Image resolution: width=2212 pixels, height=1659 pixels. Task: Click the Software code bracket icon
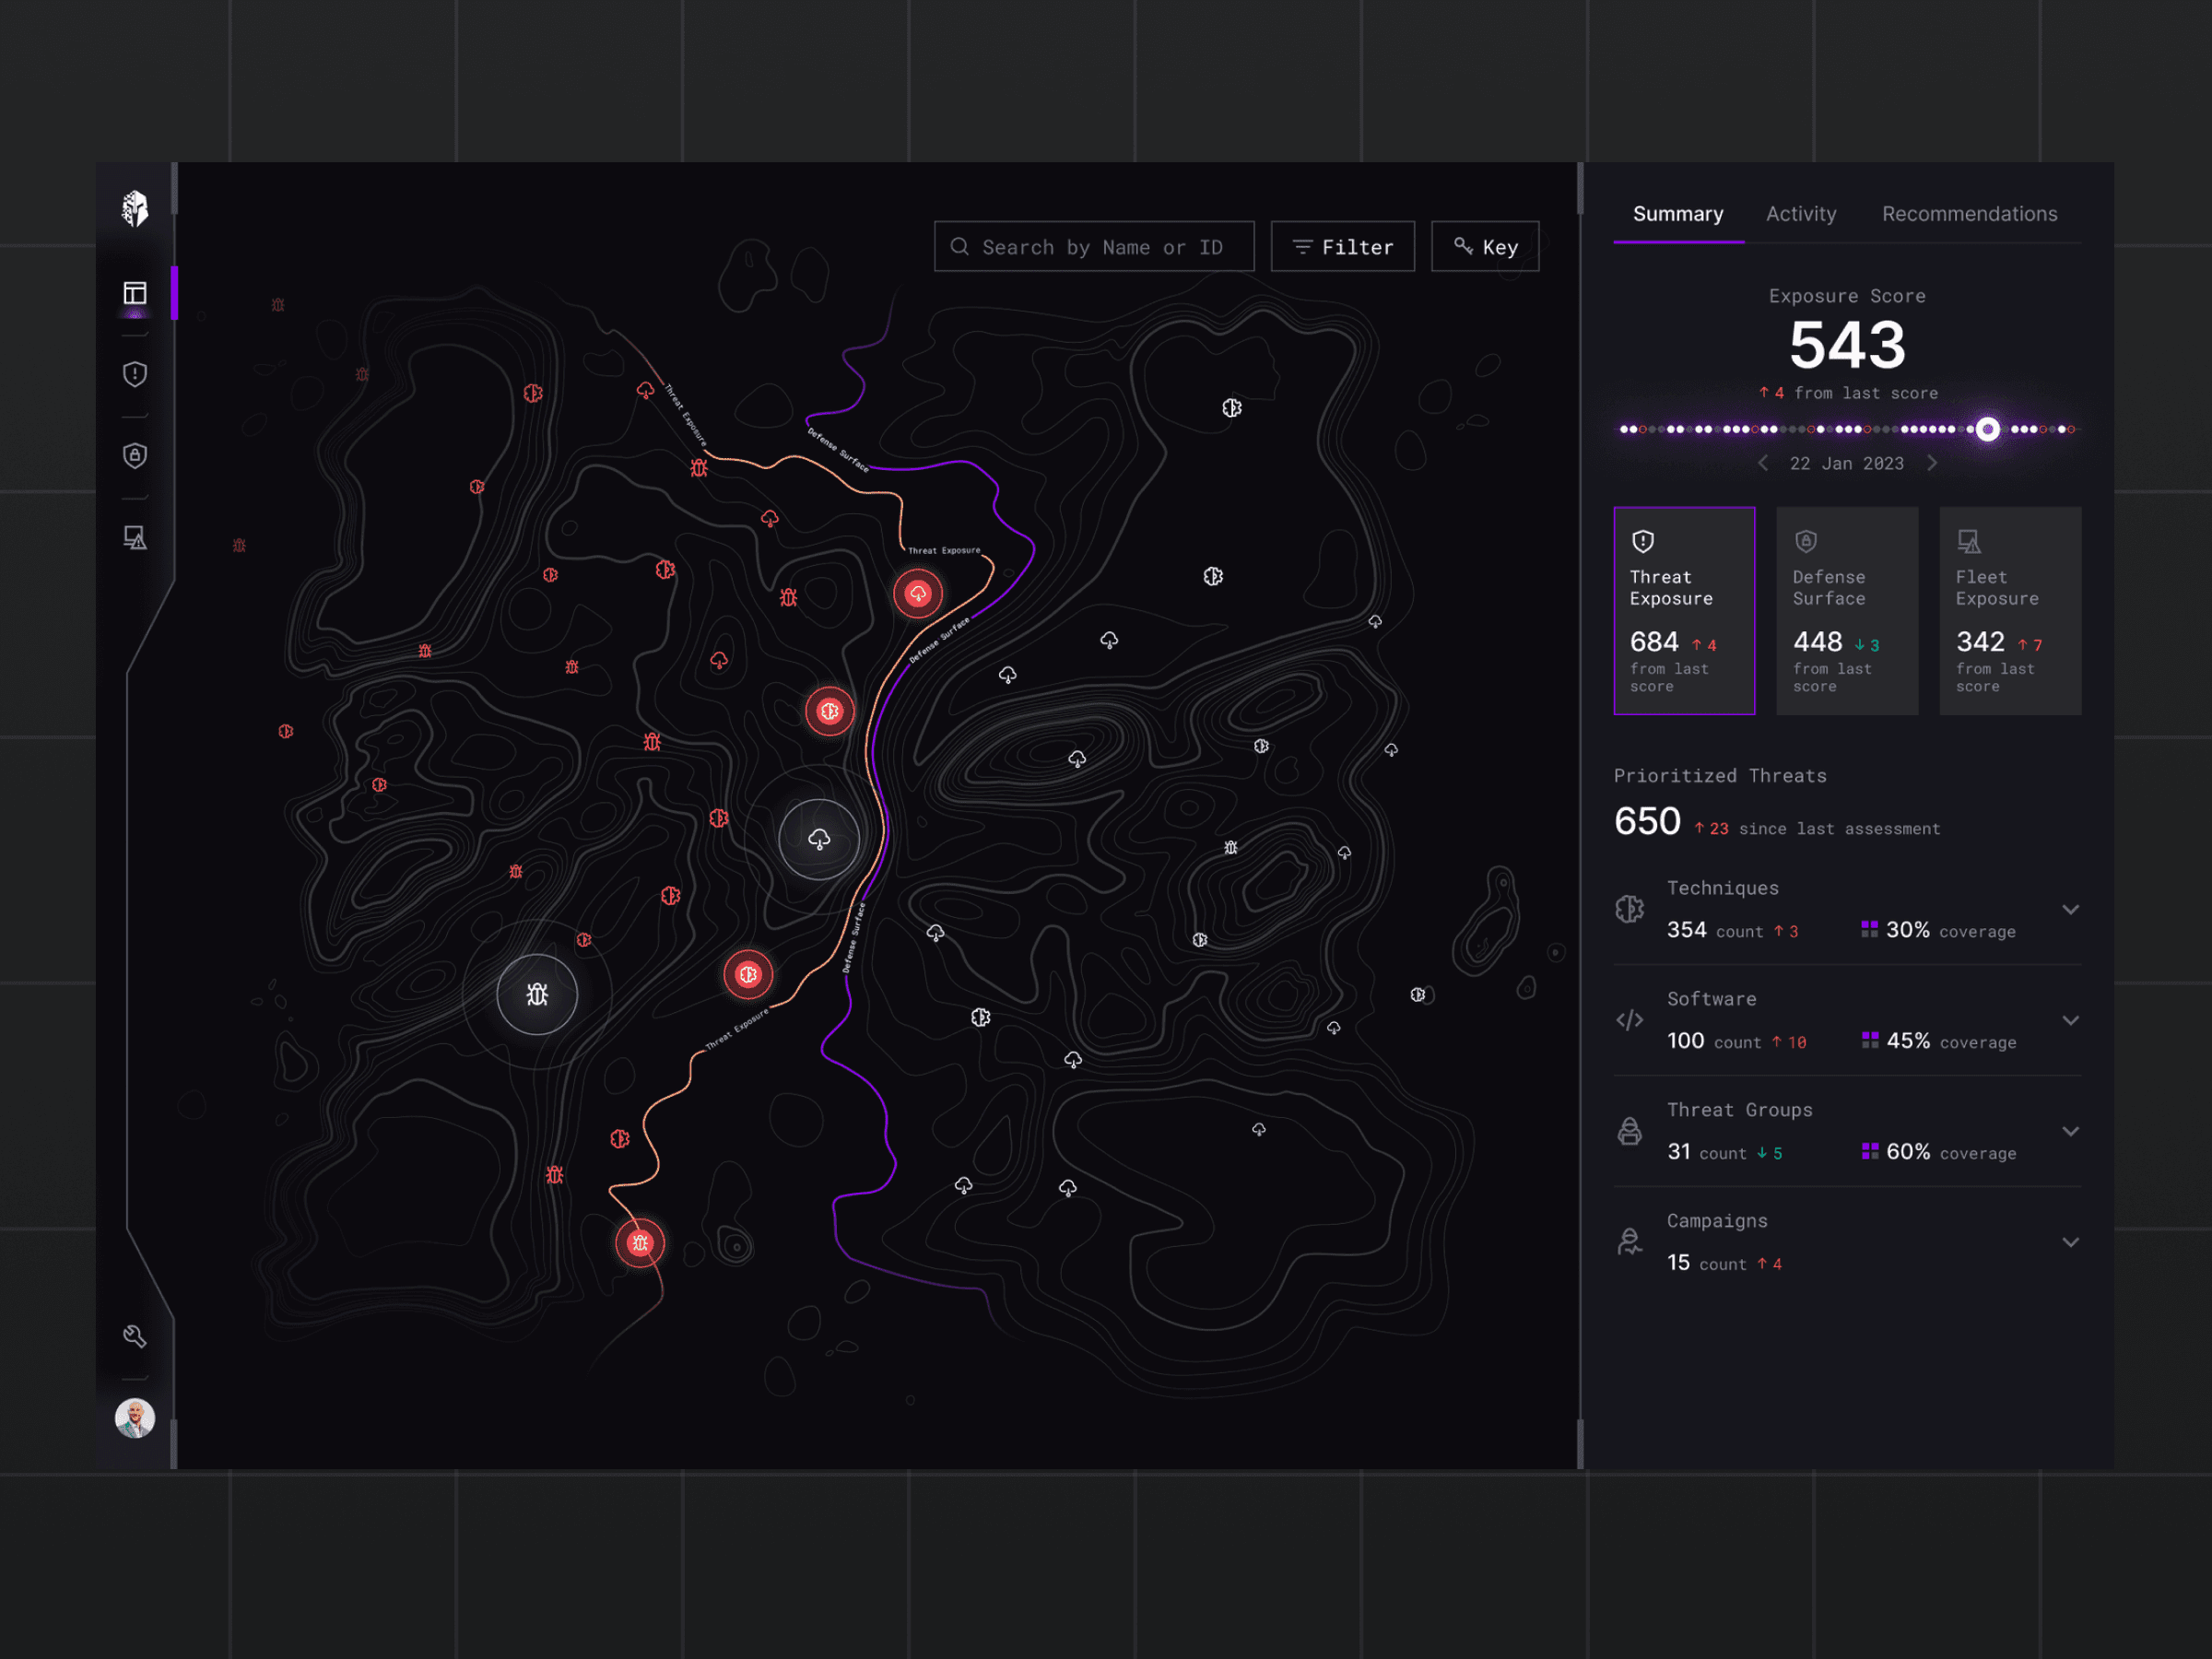[1630, 1020]
